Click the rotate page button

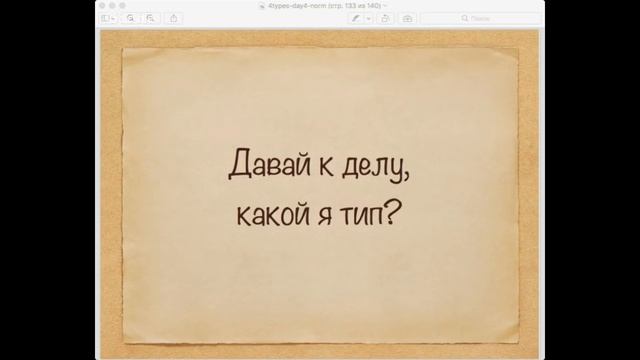(385, 18)
